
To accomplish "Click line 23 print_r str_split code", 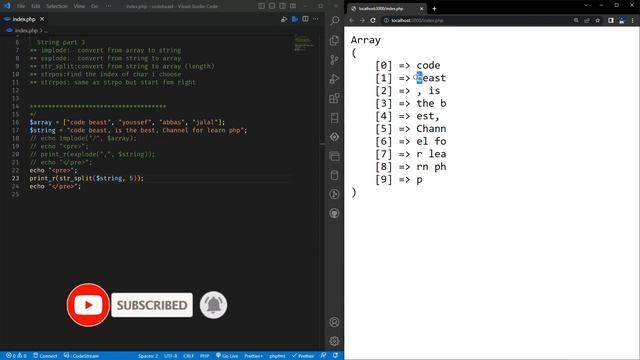I will (87, 178).
